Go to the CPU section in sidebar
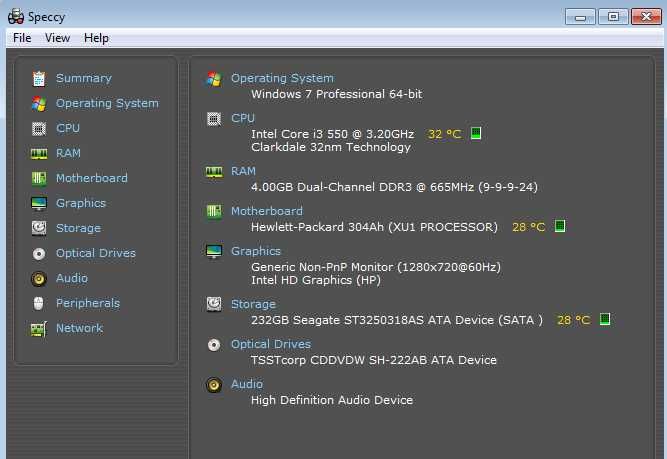The height and width of the screenshot is (459, 667). tap(68, 128)
